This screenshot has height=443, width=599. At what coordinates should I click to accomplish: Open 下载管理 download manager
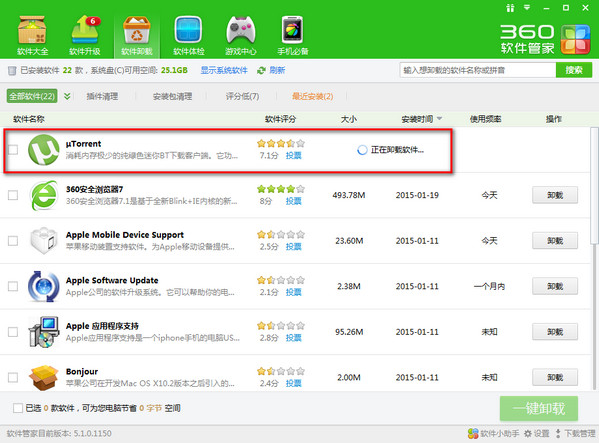click(575, 433)
